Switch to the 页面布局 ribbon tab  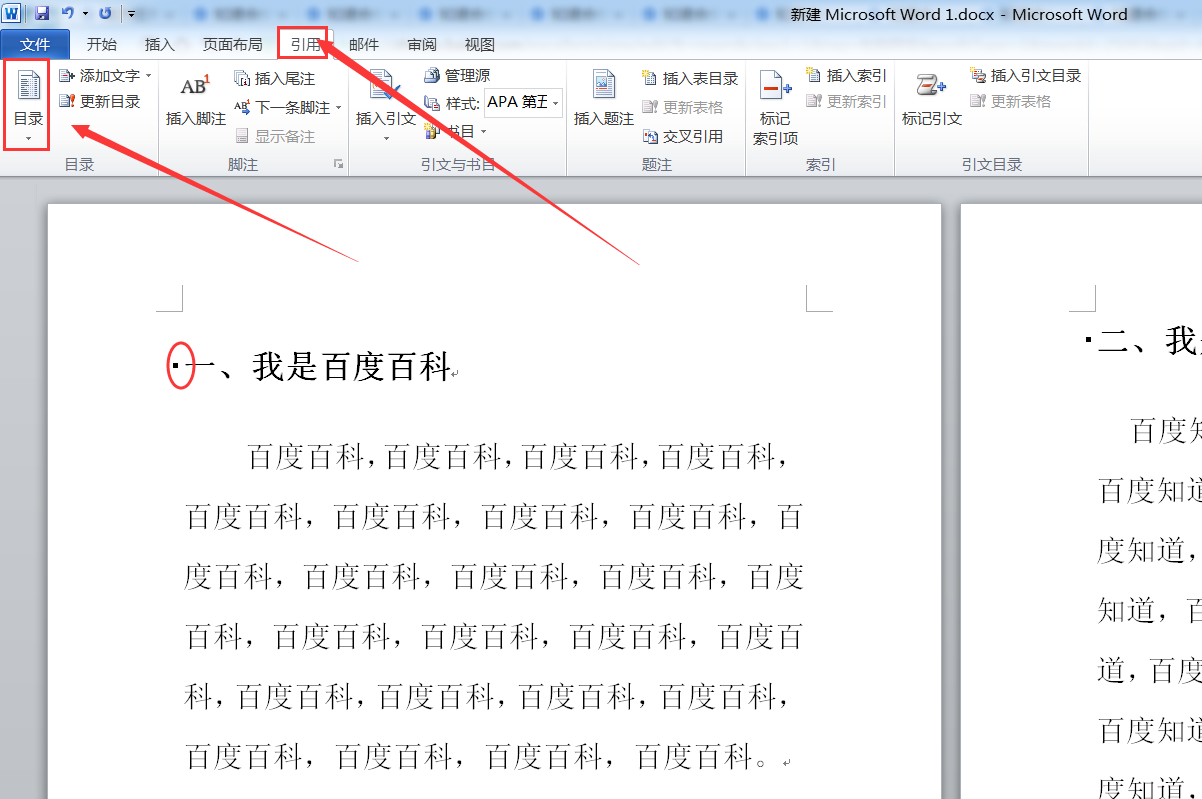(x=232, y=44)
